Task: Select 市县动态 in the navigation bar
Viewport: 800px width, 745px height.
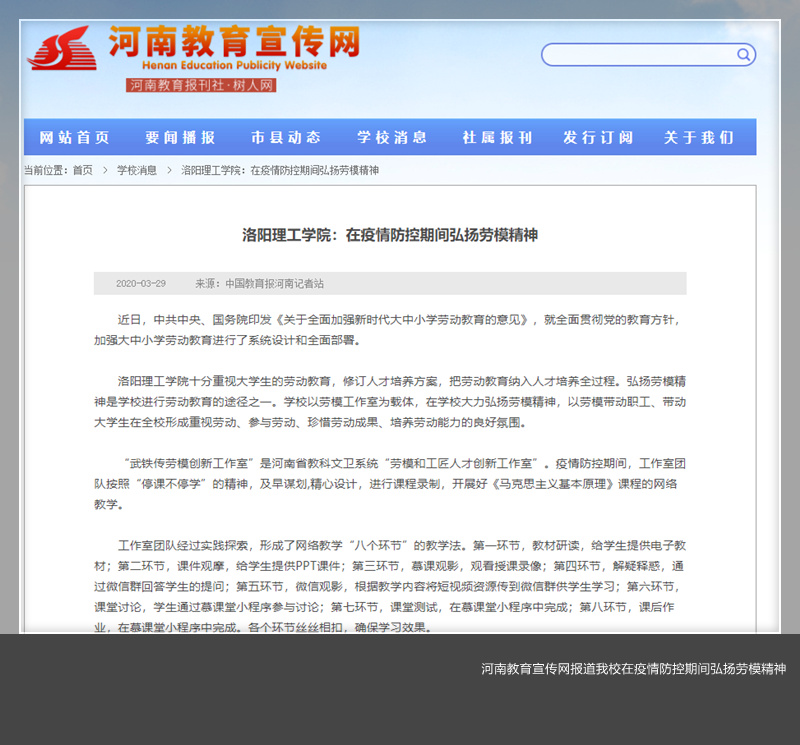Action: point(286,138)
